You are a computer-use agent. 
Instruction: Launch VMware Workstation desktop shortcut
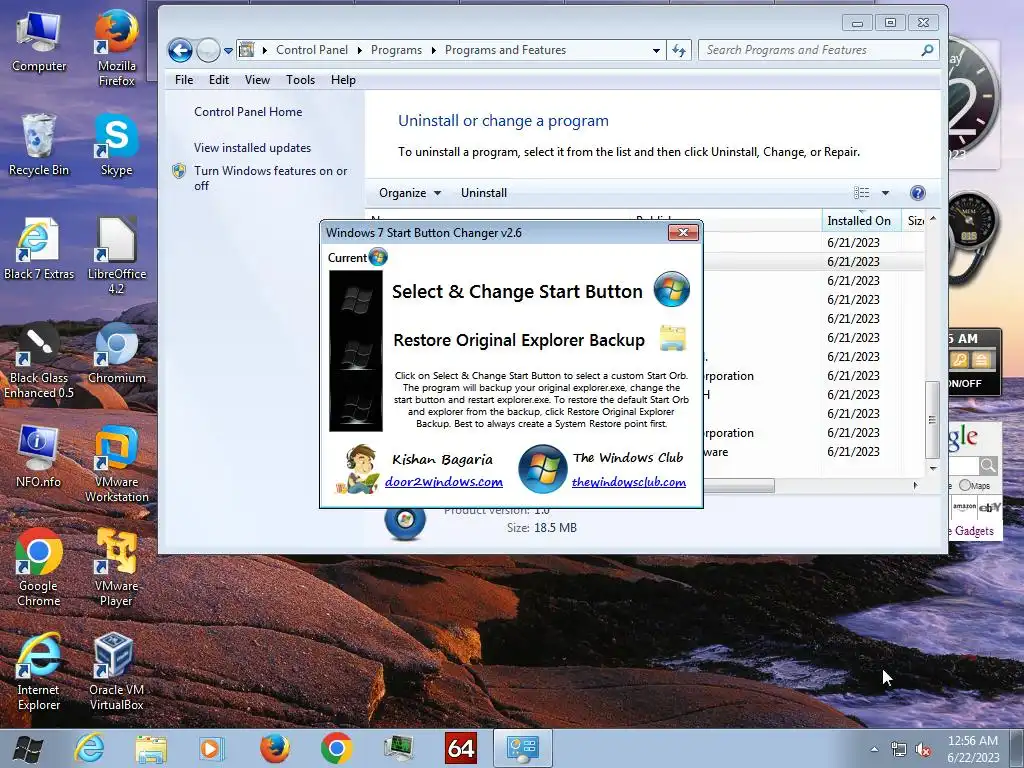116,464
